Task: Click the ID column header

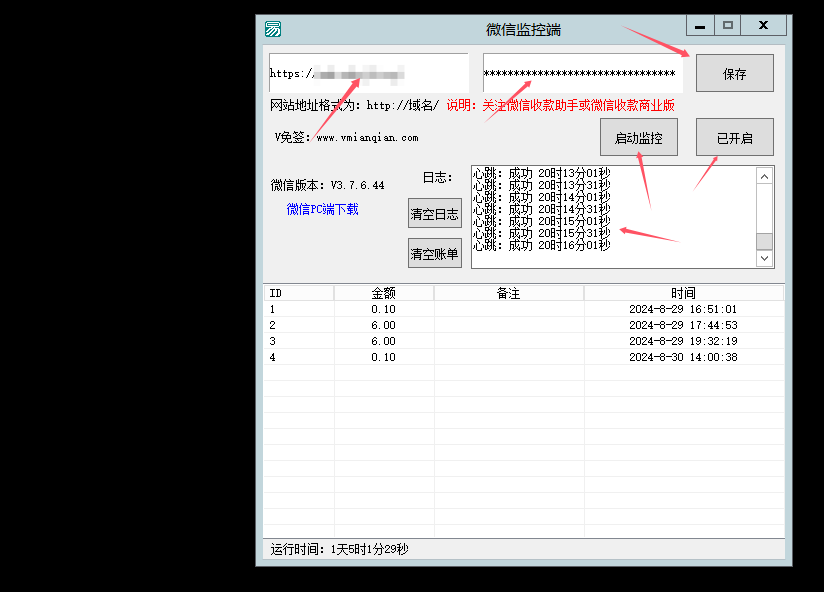Action: click(298, 293)
